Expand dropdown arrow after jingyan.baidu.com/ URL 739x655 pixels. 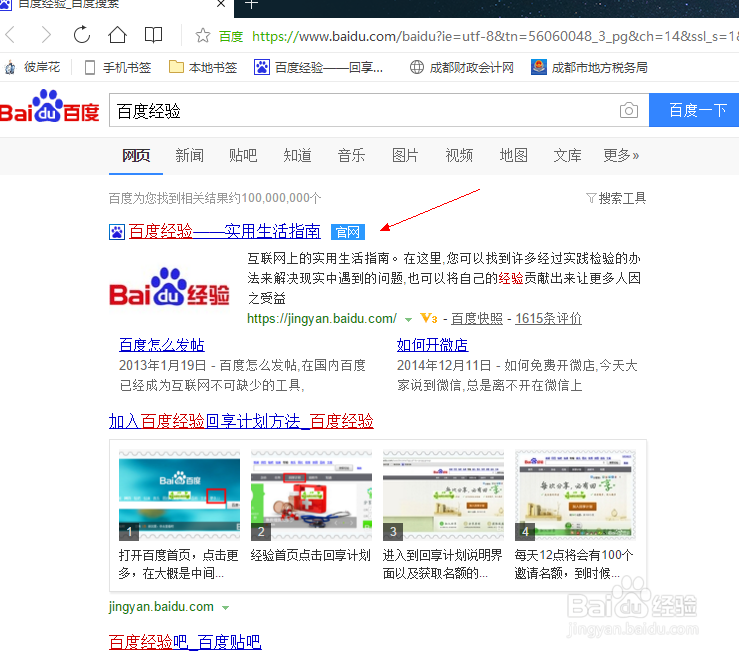point(409,319)
